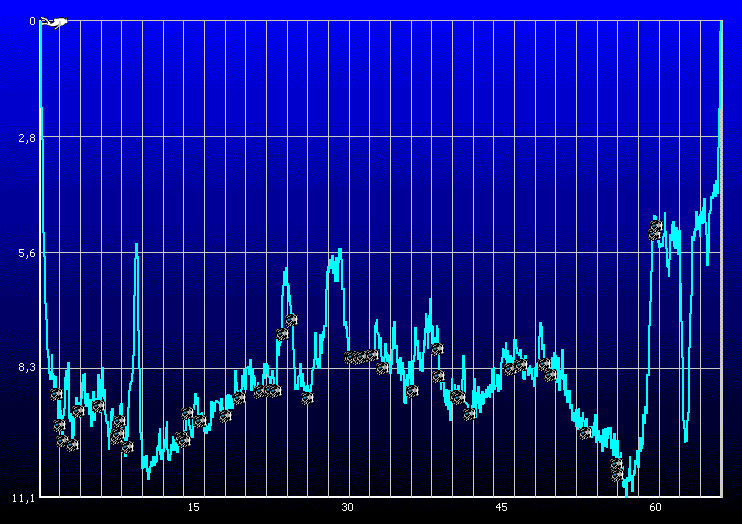Select uppermost camera marker at the dive start
The width and height of the screenshot is (742, 524).
[x=56, y=394]
